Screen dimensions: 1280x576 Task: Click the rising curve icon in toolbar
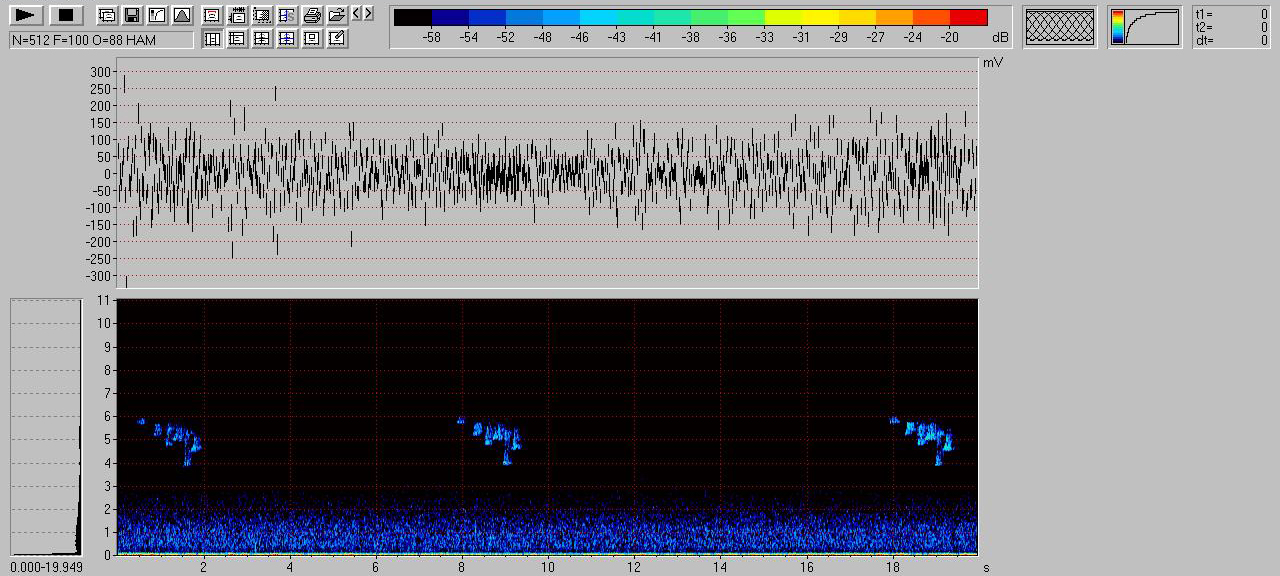point(156,15)
